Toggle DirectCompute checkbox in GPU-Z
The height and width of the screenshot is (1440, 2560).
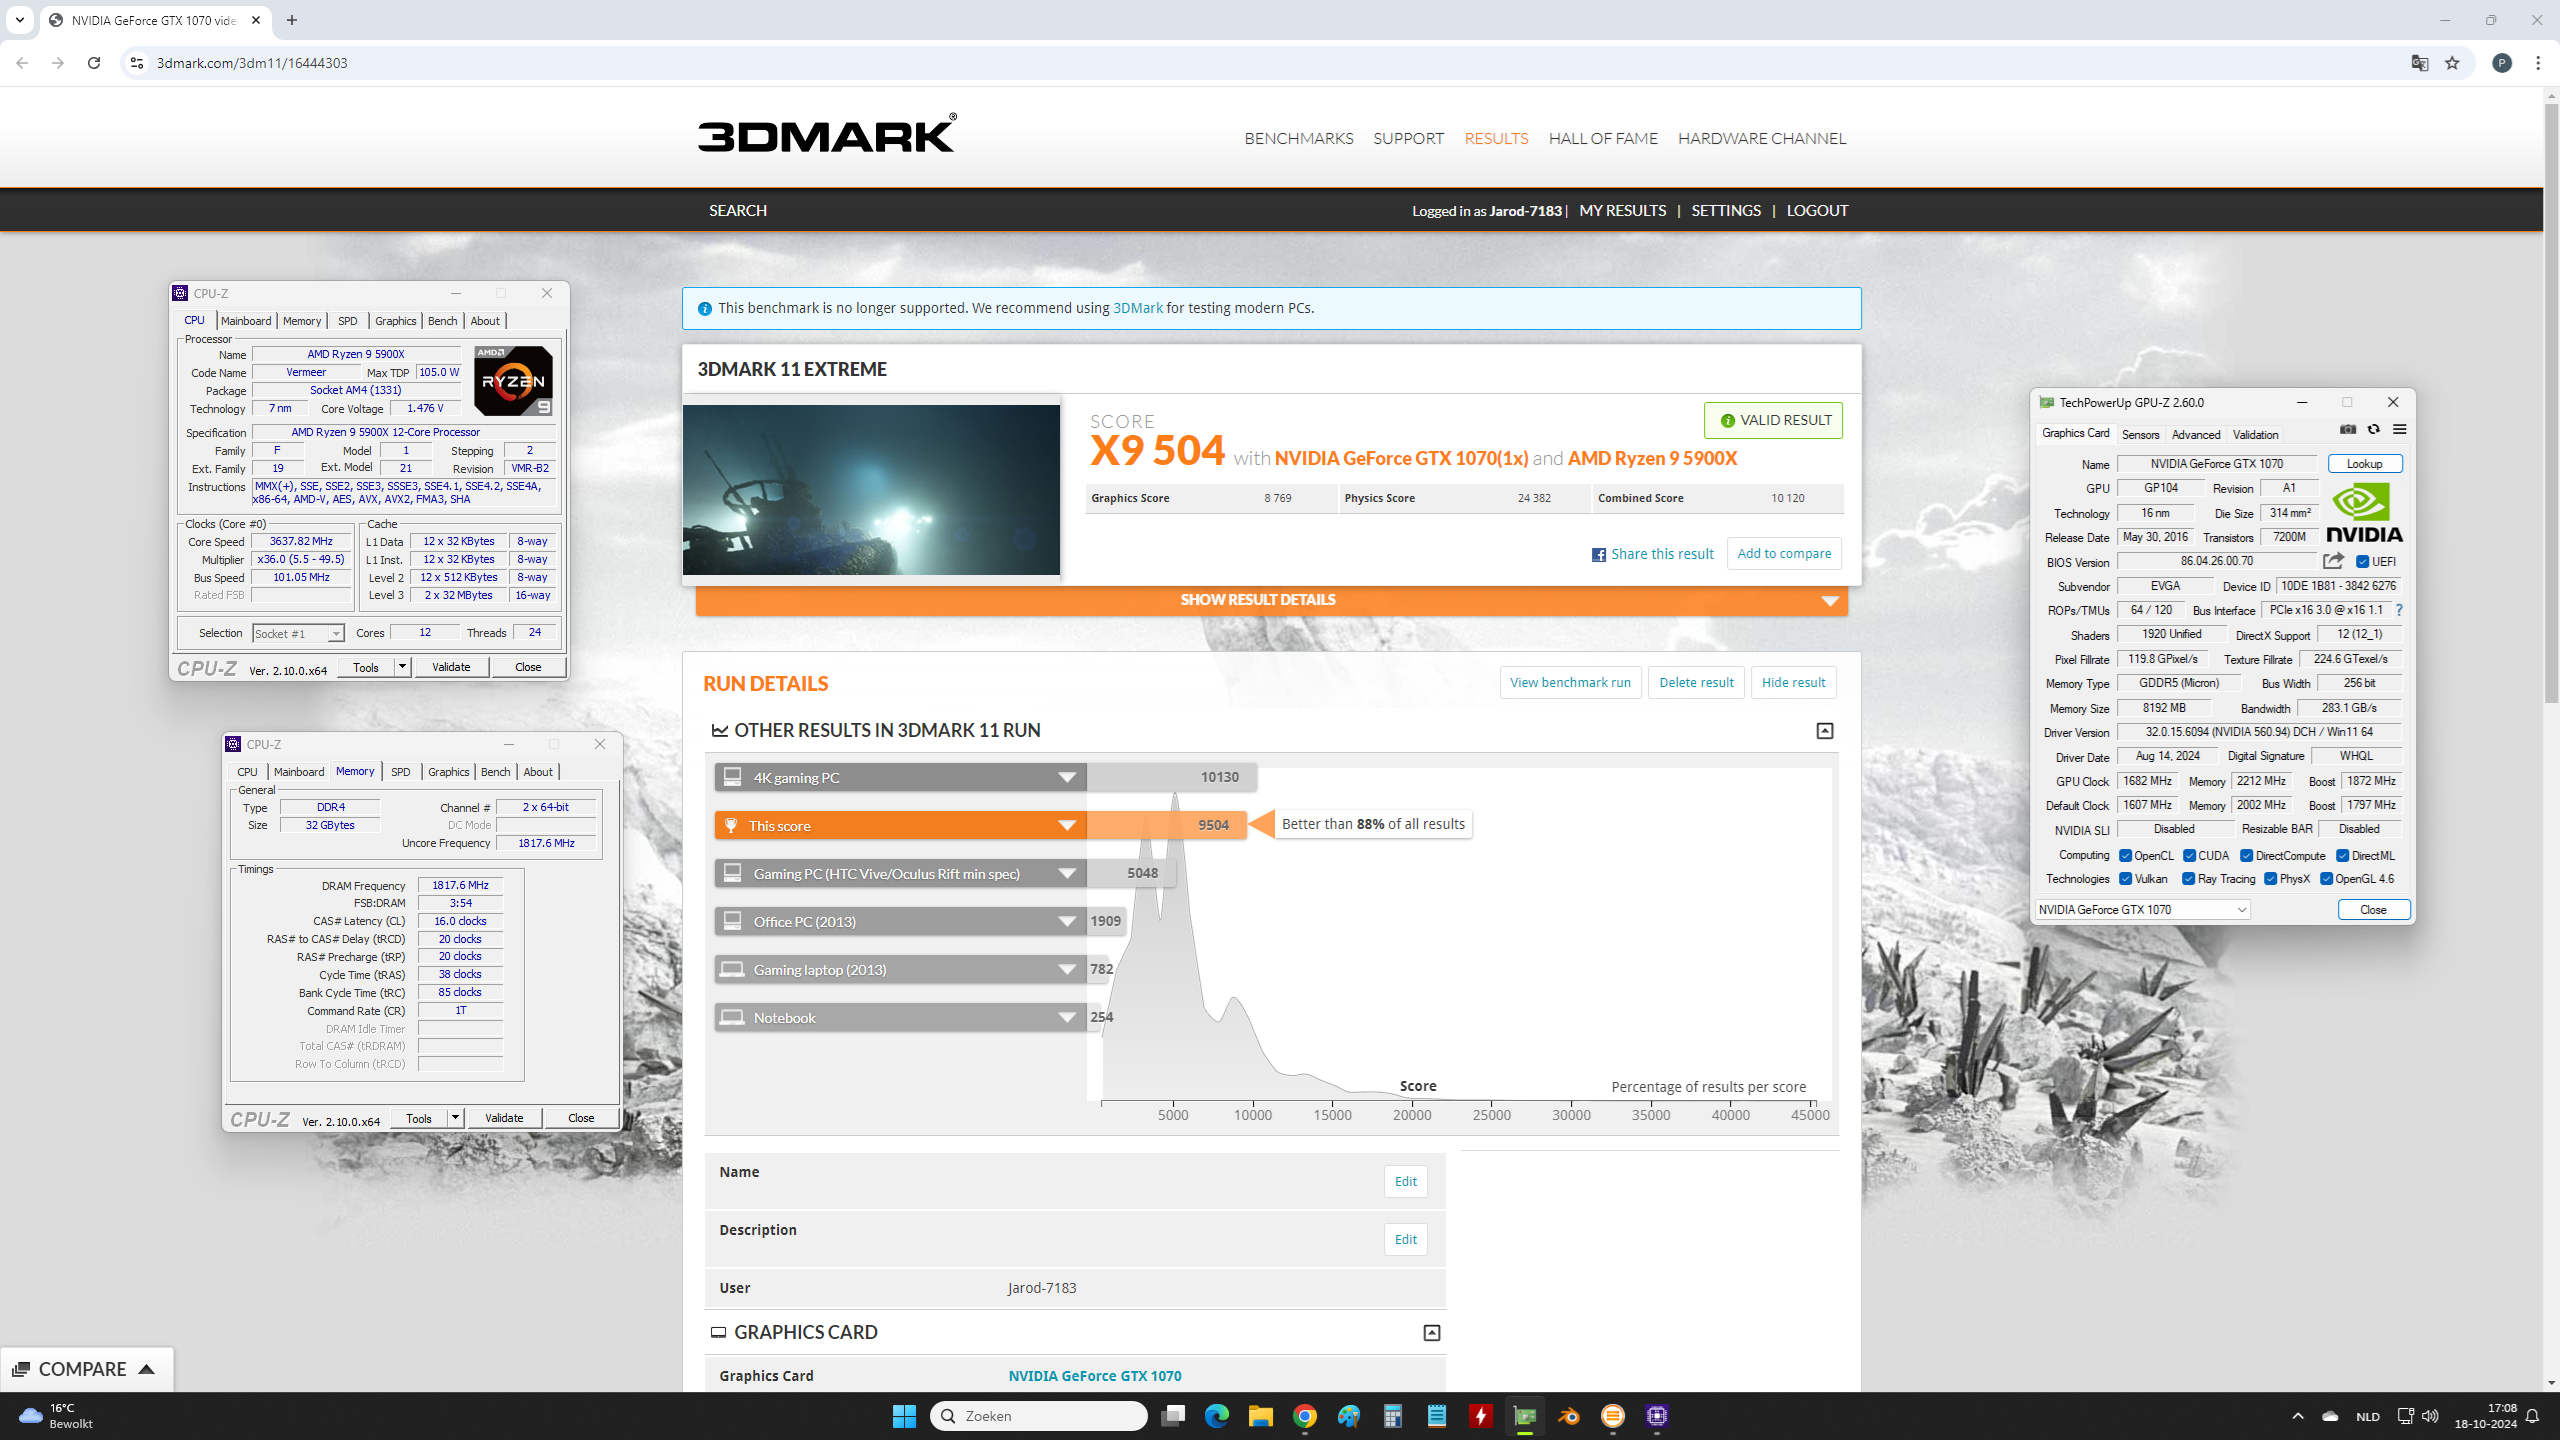(x=2247, y=856)
